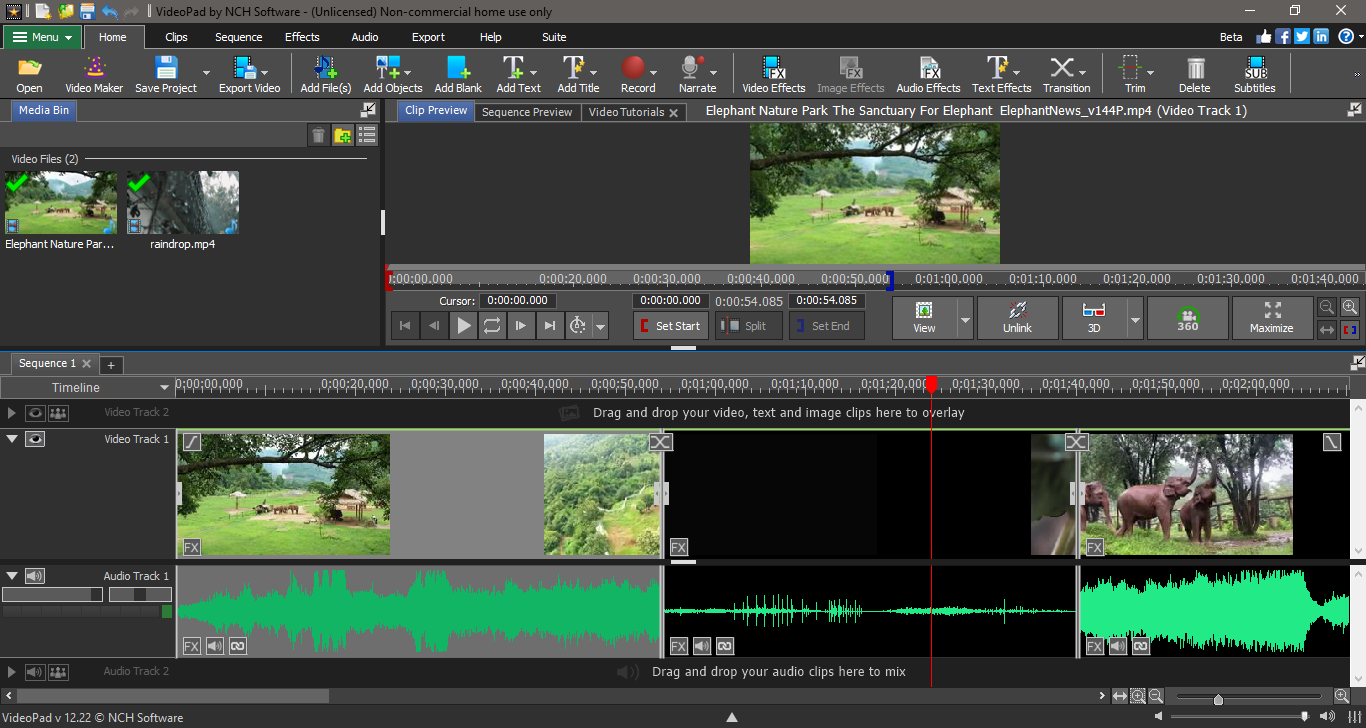1366x728 pixels.
Task: Expand Video Track 2 with its triangle
Action: click(x=12, y=412)
